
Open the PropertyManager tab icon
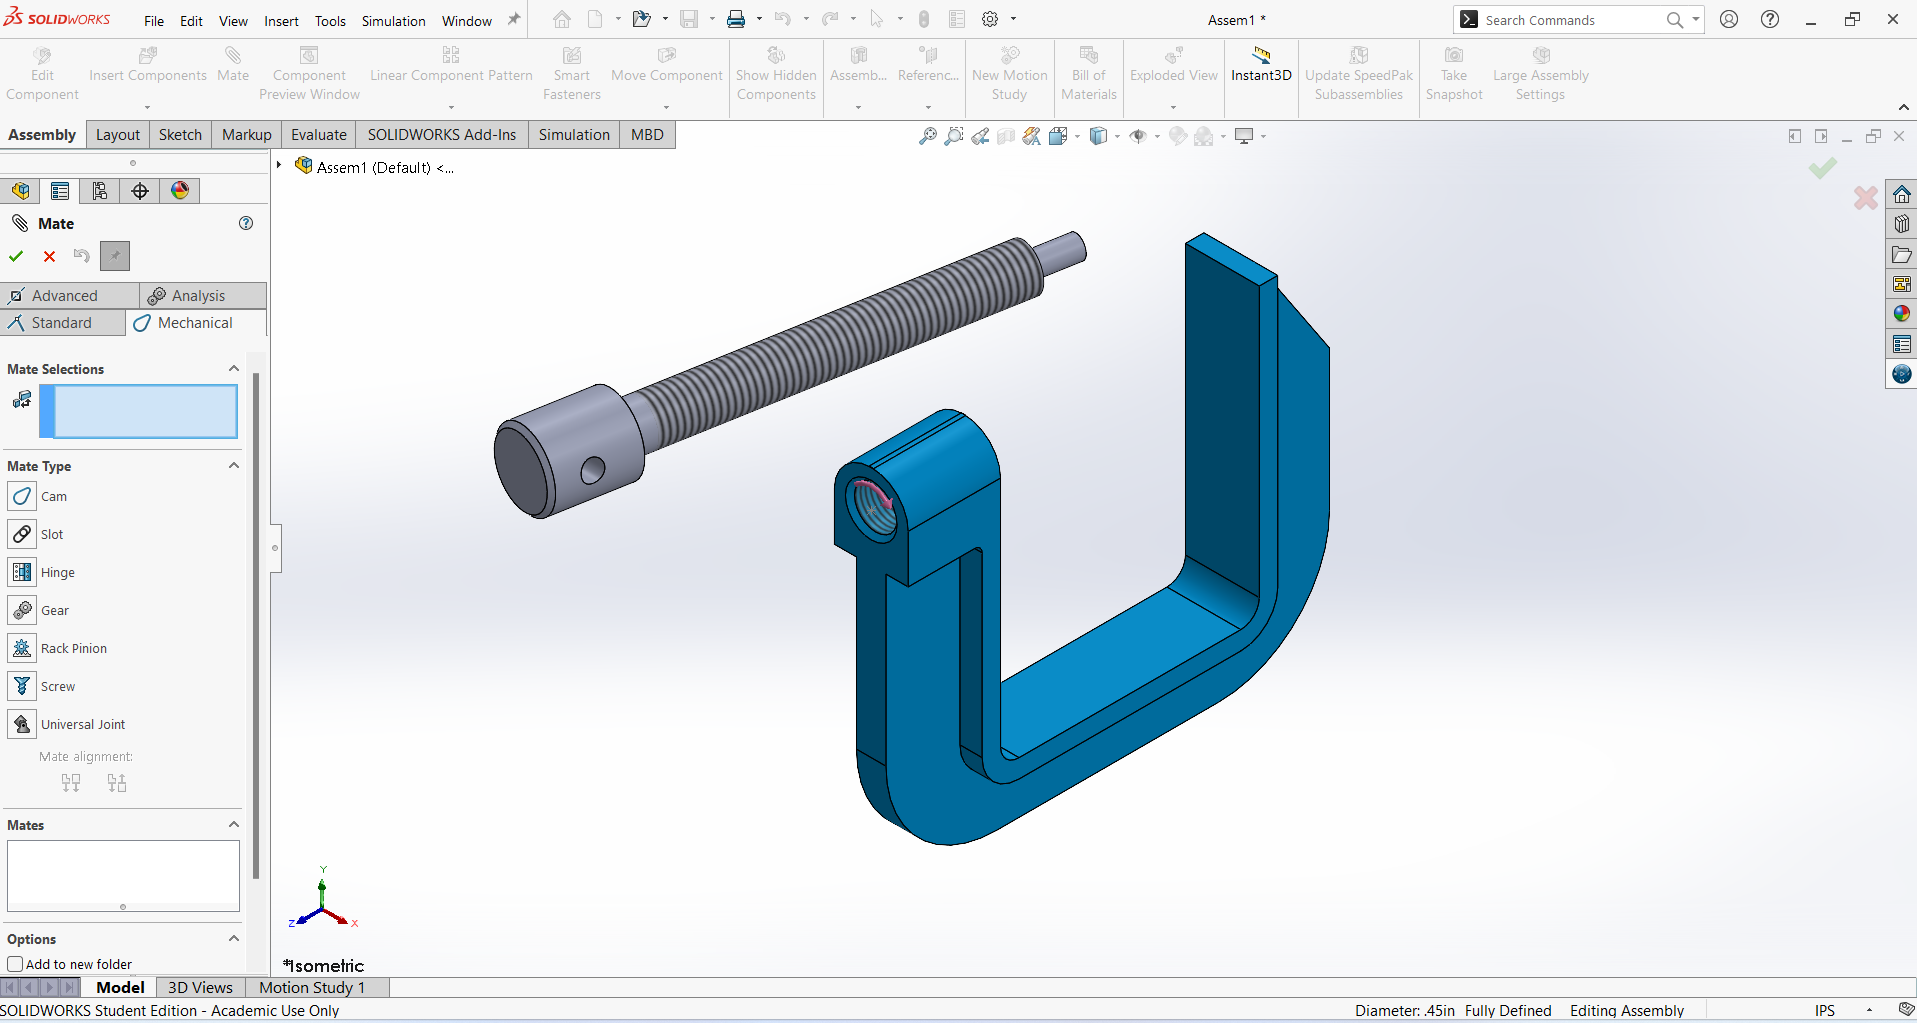[x=60, y=191]
